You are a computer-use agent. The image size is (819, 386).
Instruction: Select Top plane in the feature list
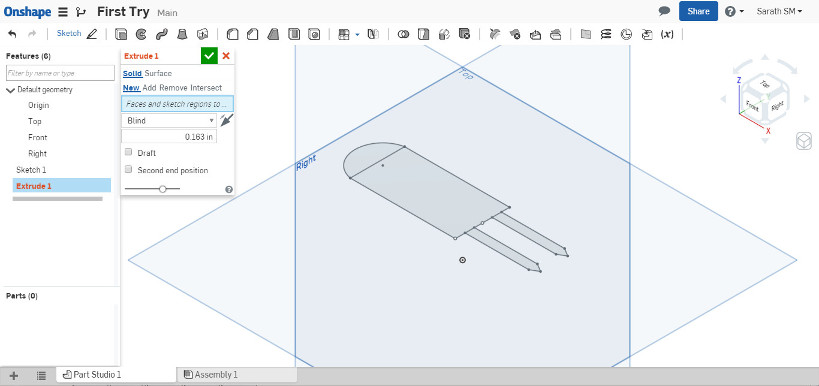pos(34,121)
